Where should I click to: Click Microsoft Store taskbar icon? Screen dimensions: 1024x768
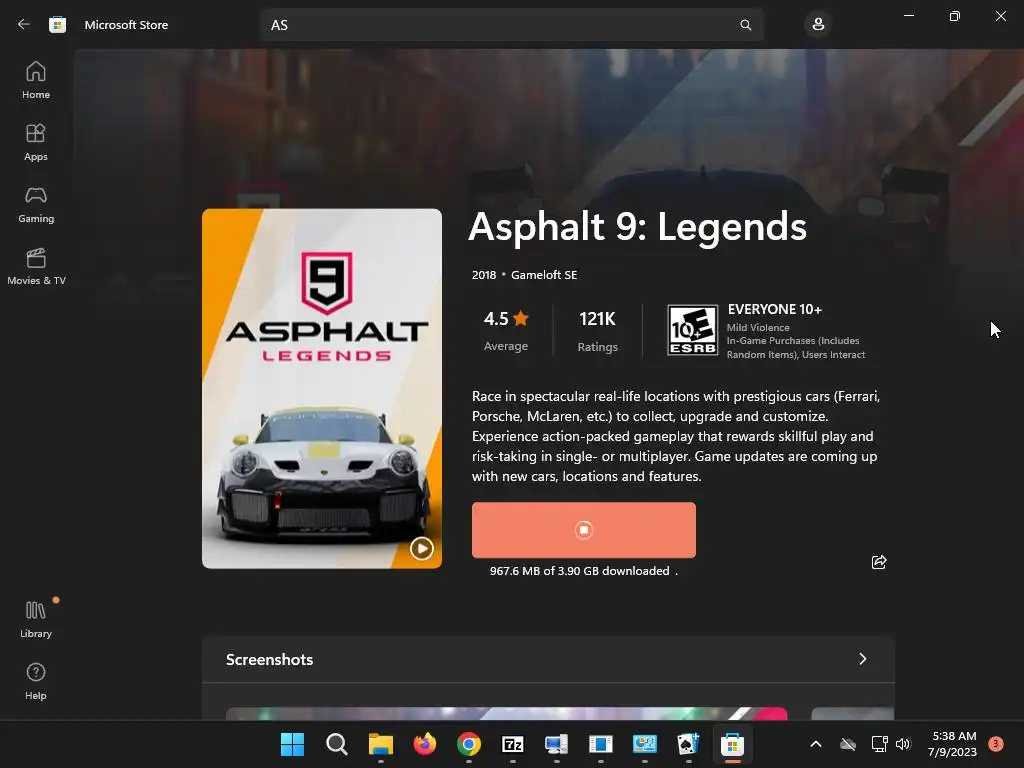point(733,744)
